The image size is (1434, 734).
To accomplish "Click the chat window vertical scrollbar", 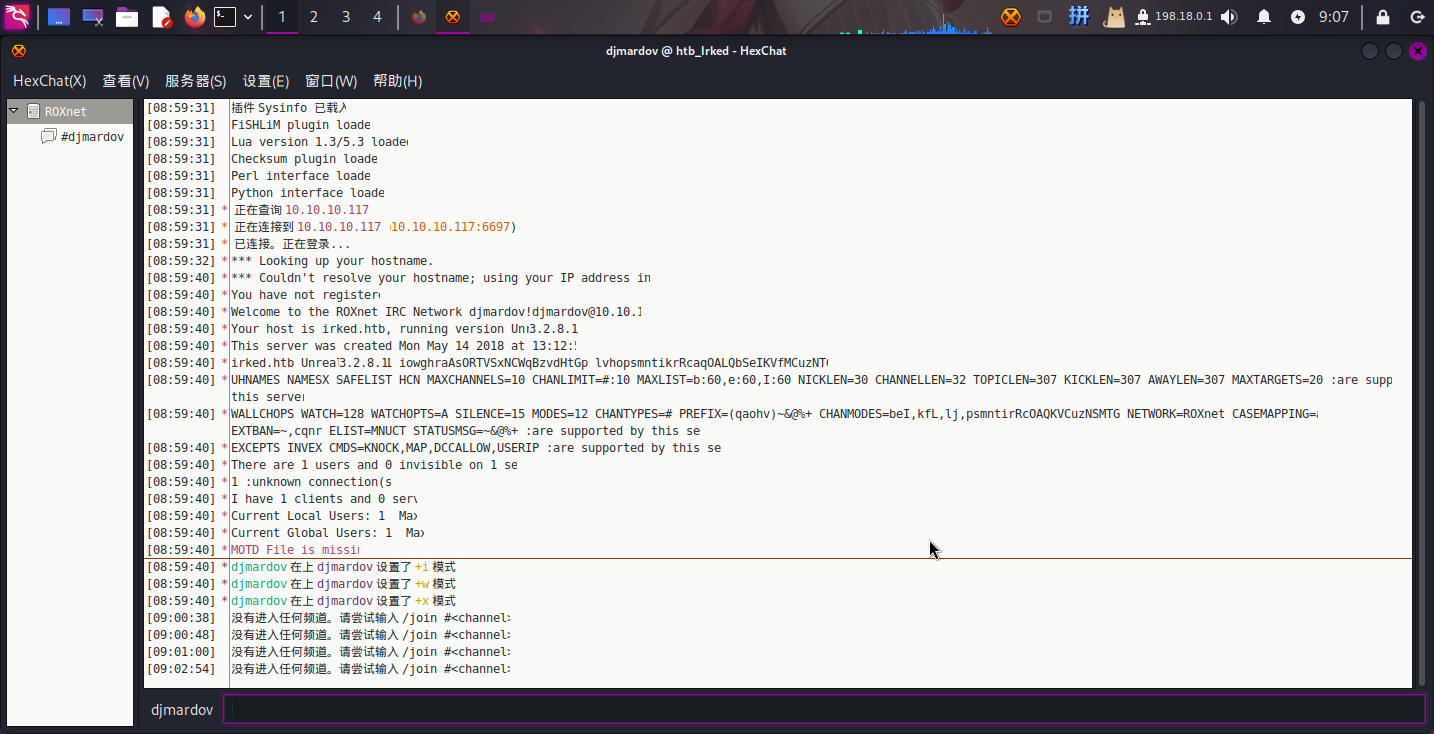I will pos(1421,392).
